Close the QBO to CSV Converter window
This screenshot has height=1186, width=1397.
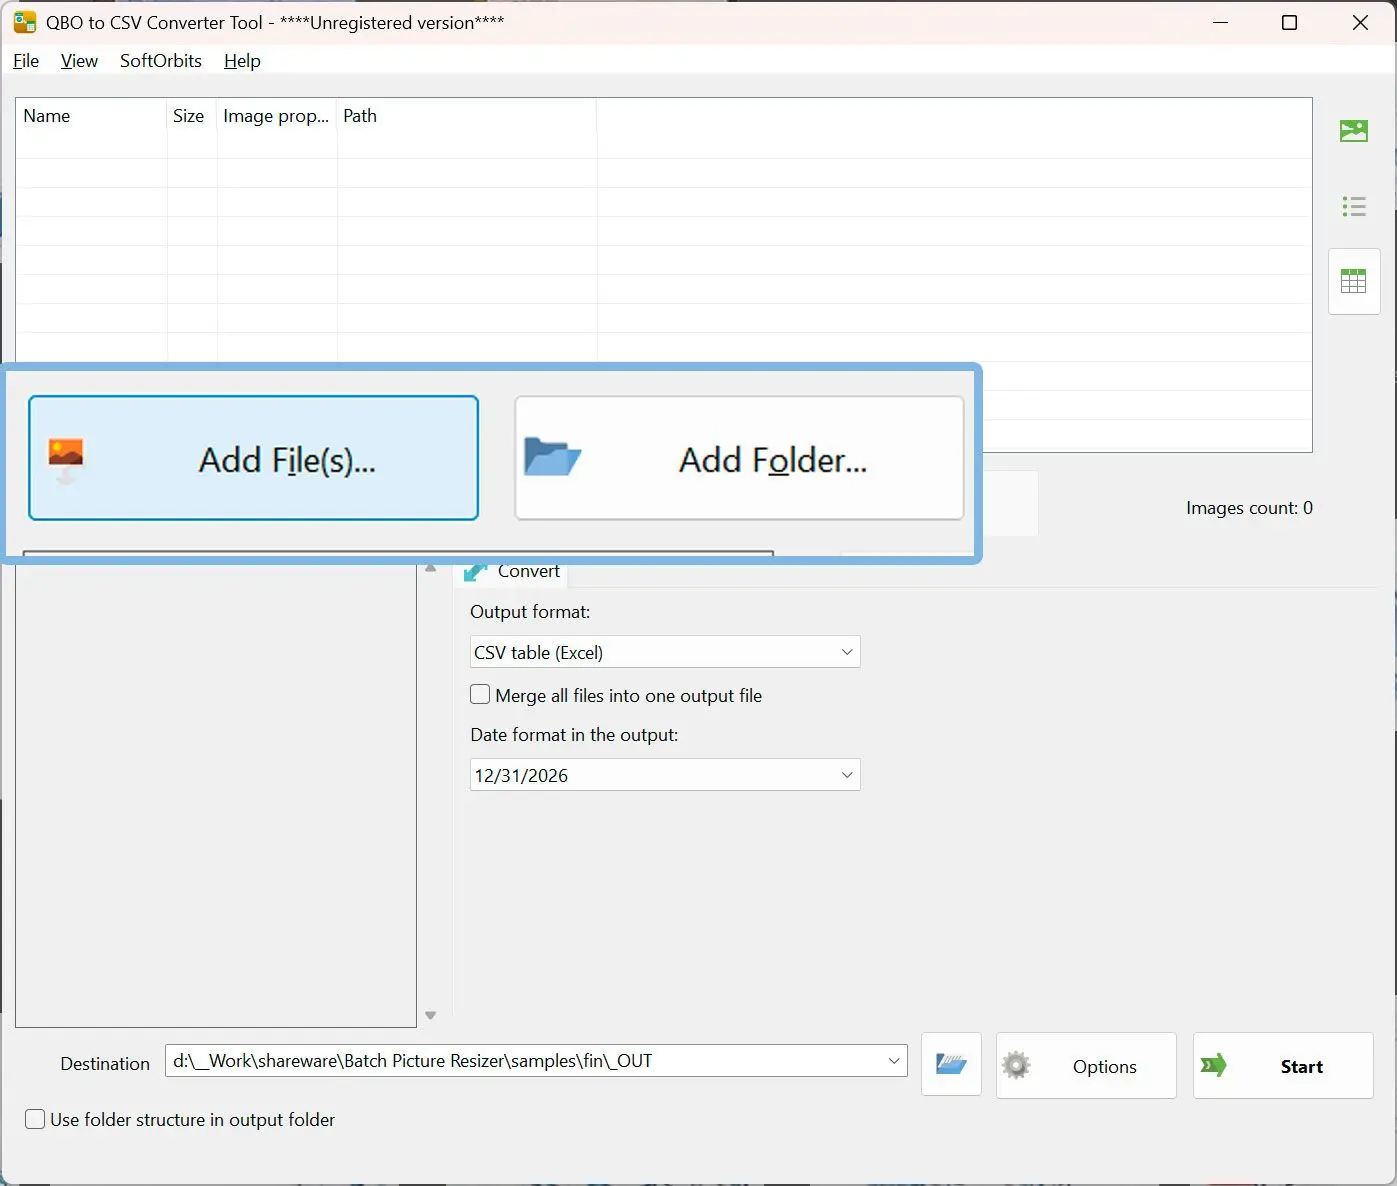[x=1360, y=23]
